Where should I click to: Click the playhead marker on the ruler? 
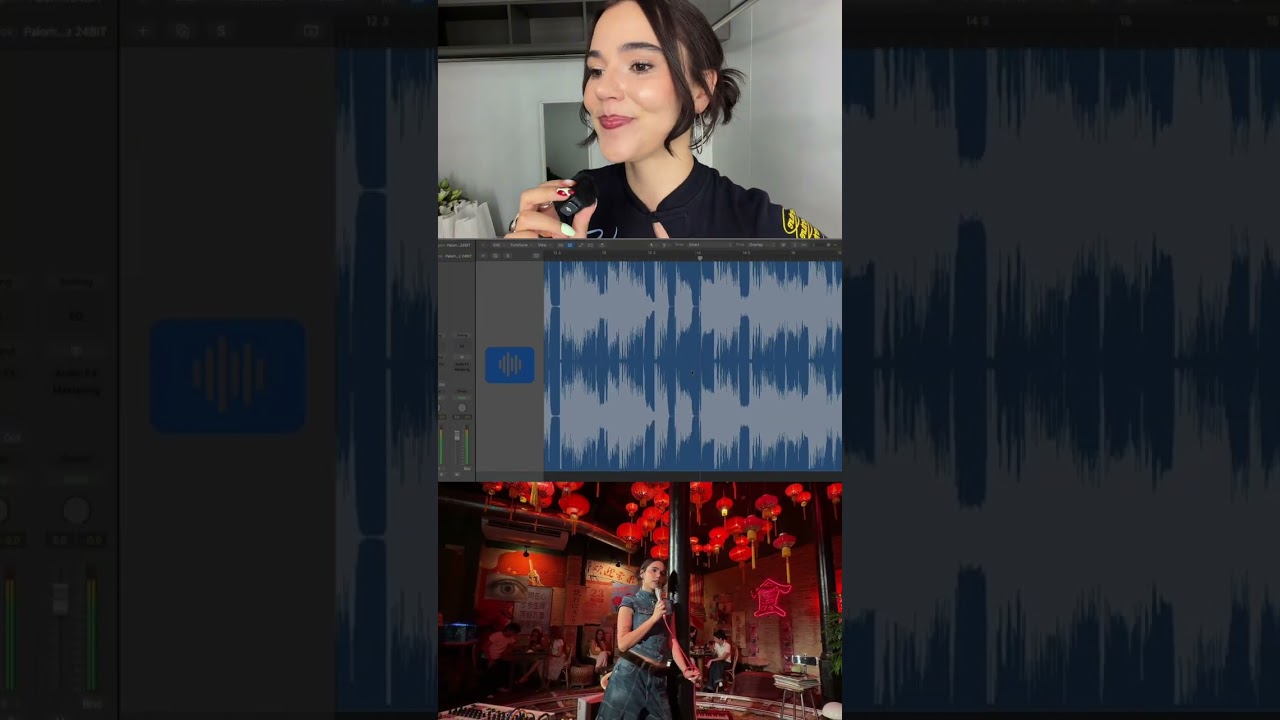[x=700, y=258]
